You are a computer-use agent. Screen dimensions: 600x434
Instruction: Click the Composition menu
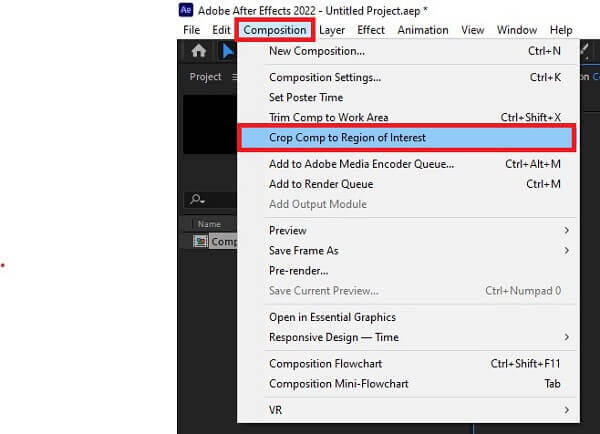click(x=275, y=30)
